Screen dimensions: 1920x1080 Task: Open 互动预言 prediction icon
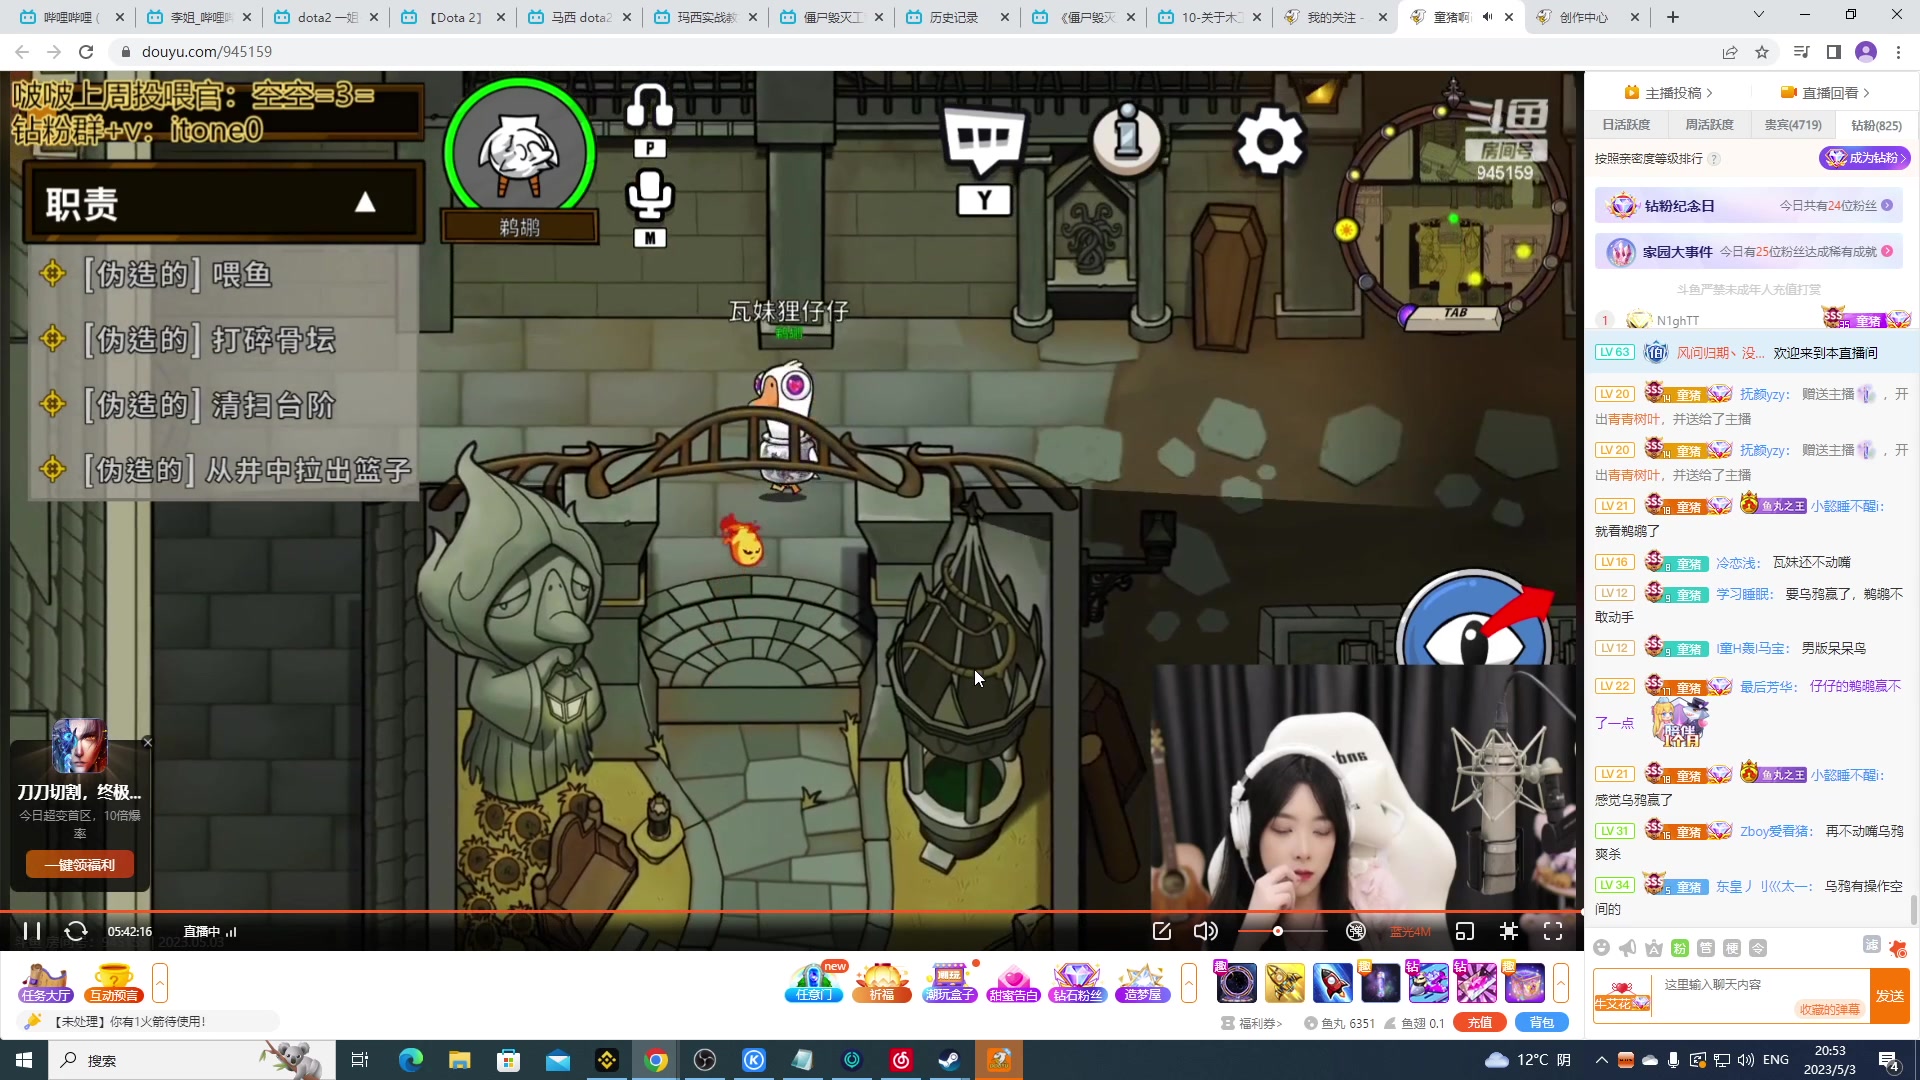(114, 983)
